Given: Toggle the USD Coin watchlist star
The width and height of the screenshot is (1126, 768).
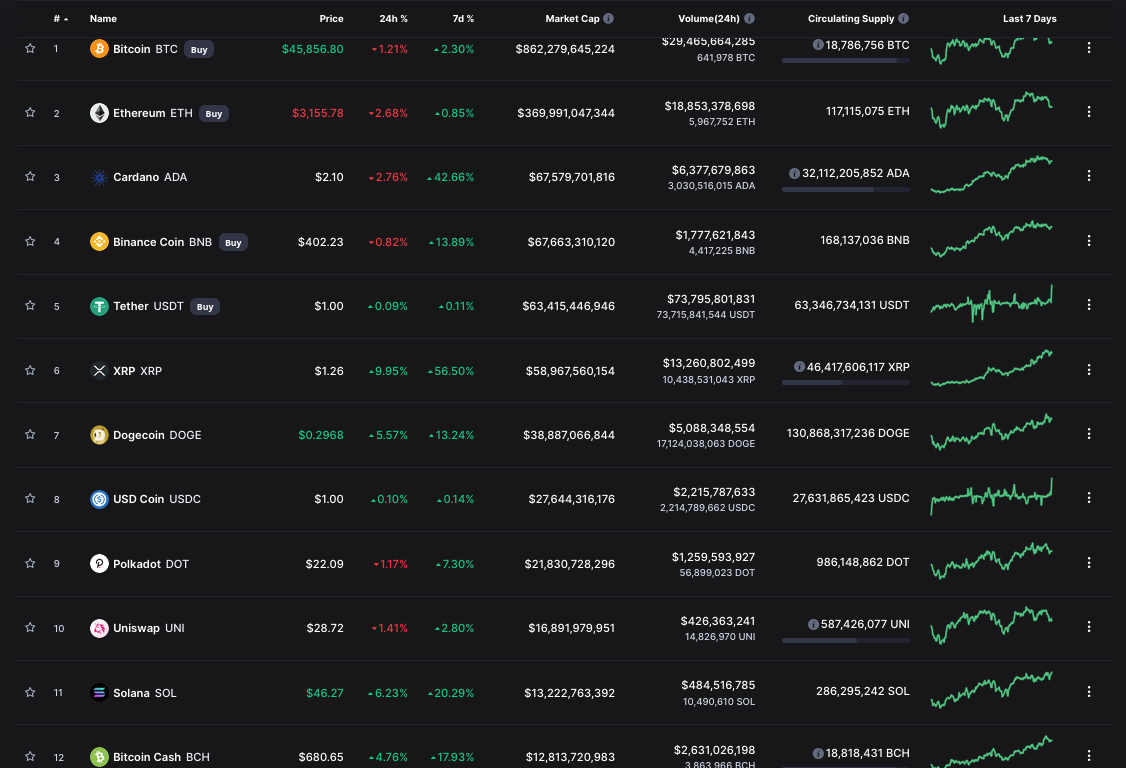Looking at the screenshot, I should click(30, 498).
